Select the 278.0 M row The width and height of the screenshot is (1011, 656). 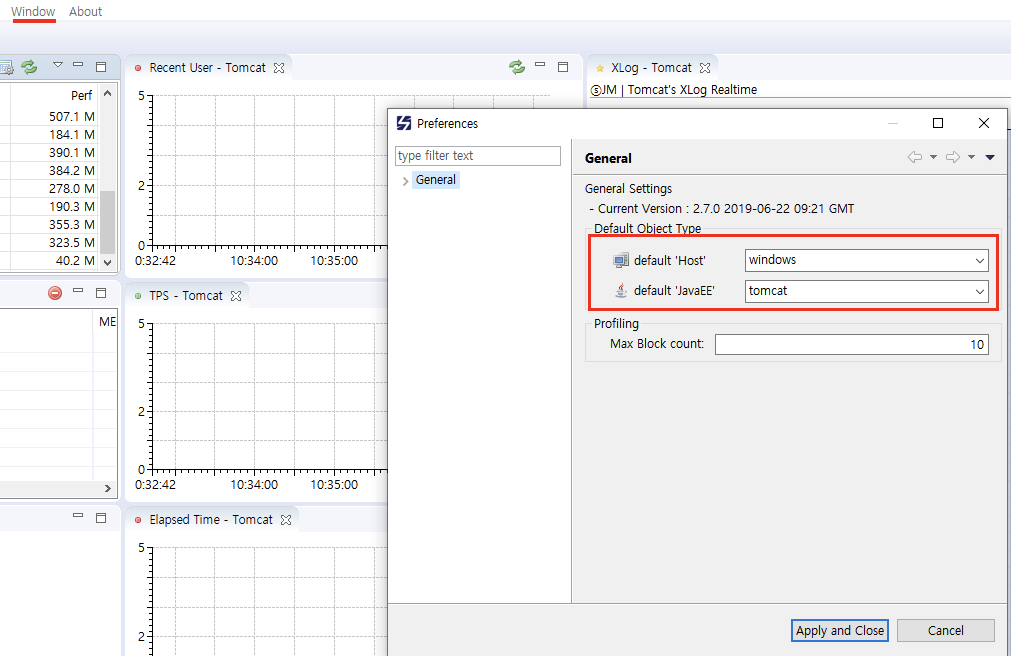pos(49,188)
